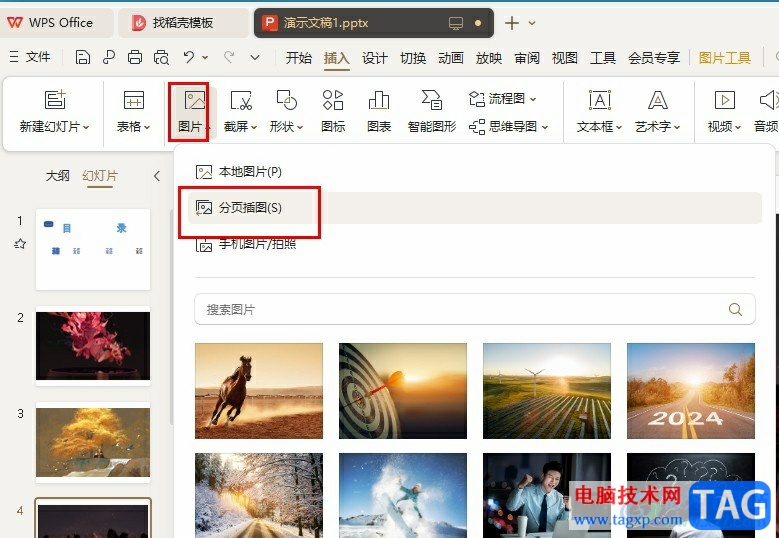The width and height of the screenshot is (779, 538).
Task: Click the 形状 shapes icon
Action: tap(287, 99)
